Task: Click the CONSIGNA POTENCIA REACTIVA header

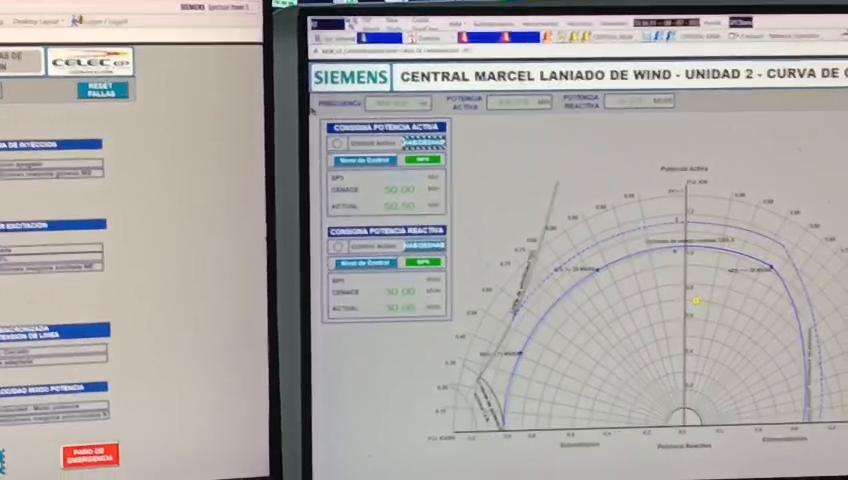Action: 387,231
